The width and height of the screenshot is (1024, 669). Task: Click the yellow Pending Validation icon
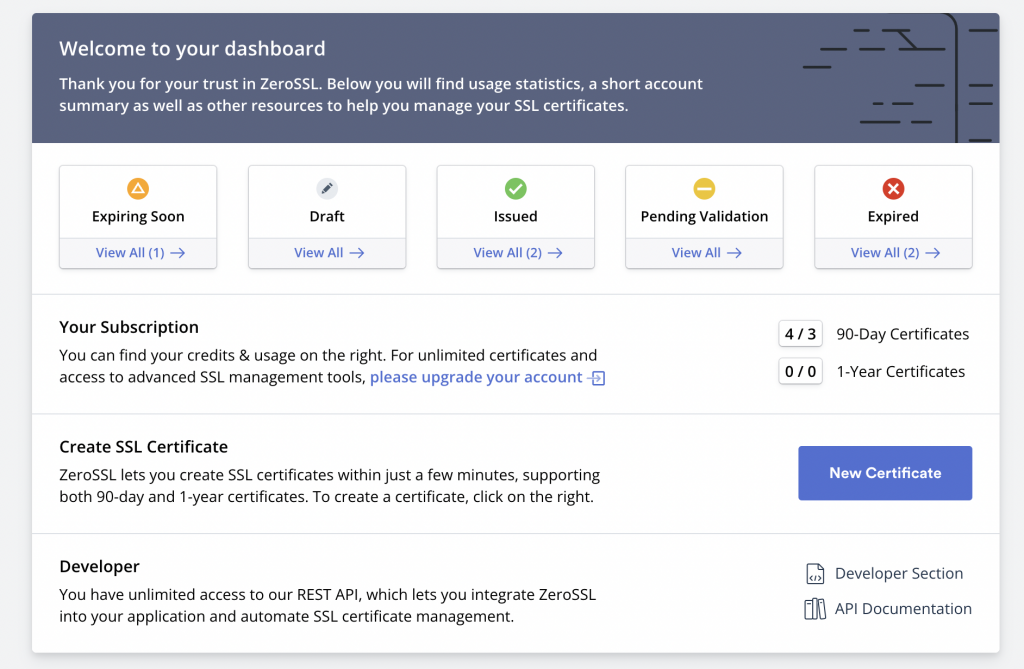[x=704, y=188]
